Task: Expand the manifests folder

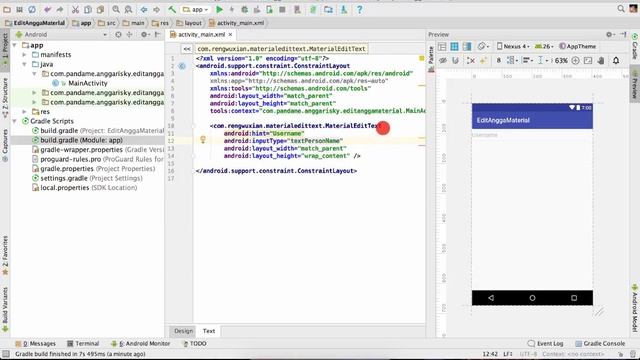Action: click(x=24, y=55)
